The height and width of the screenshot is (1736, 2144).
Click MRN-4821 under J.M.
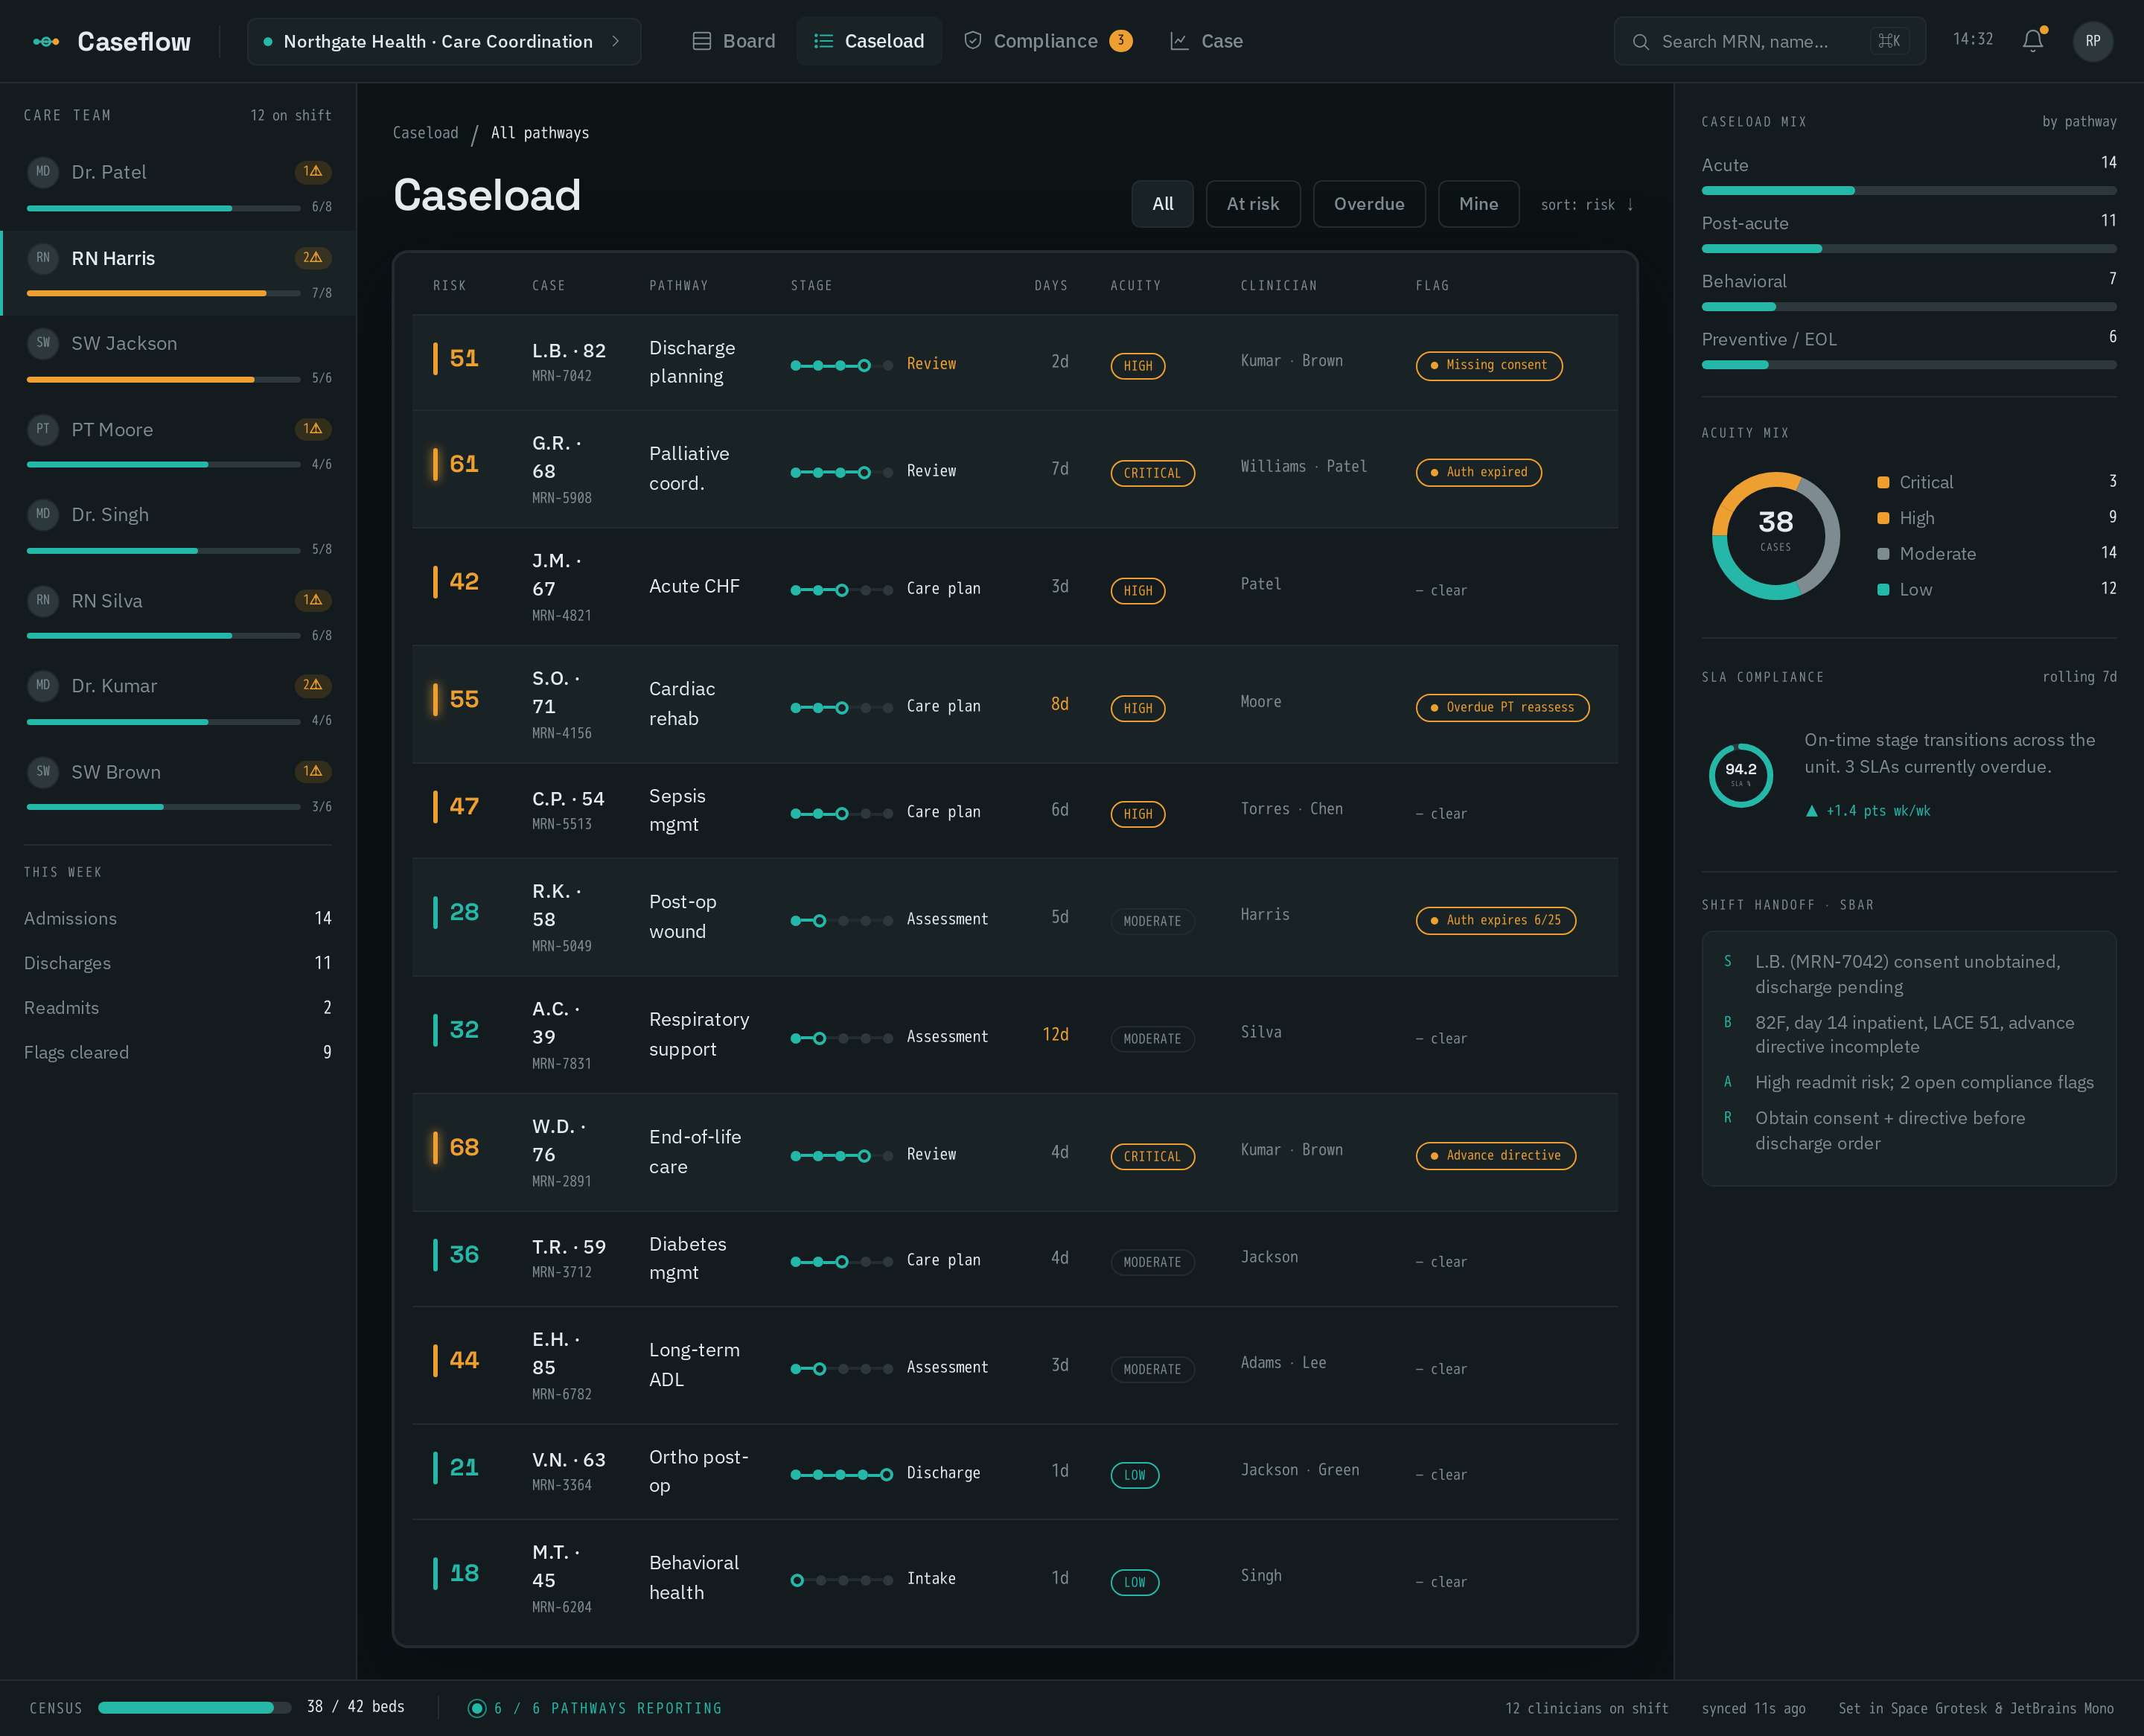pos(562,616)
